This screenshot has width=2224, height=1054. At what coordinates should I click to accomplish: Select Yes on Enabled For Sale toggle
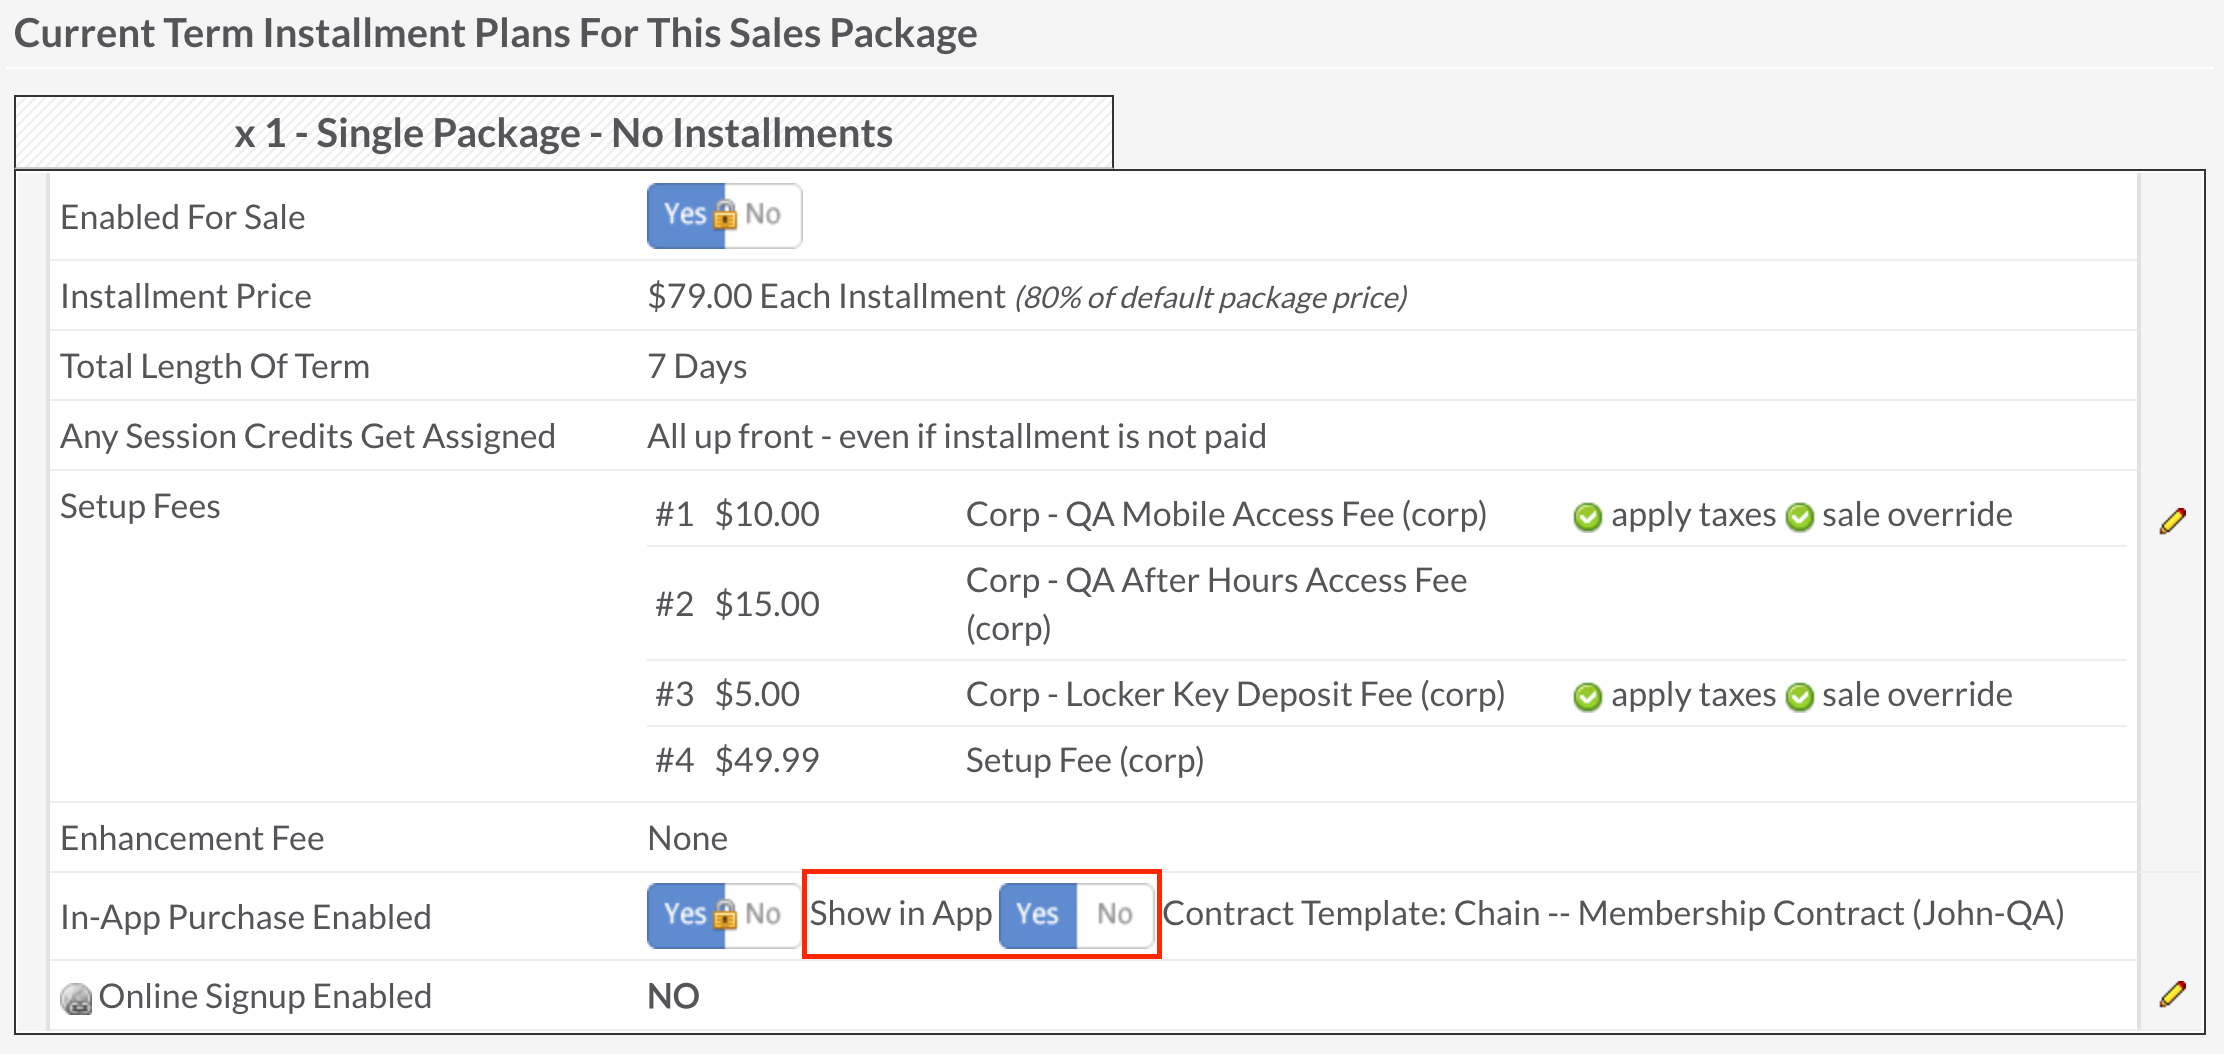pyautogui.click(x=684, y=215)
